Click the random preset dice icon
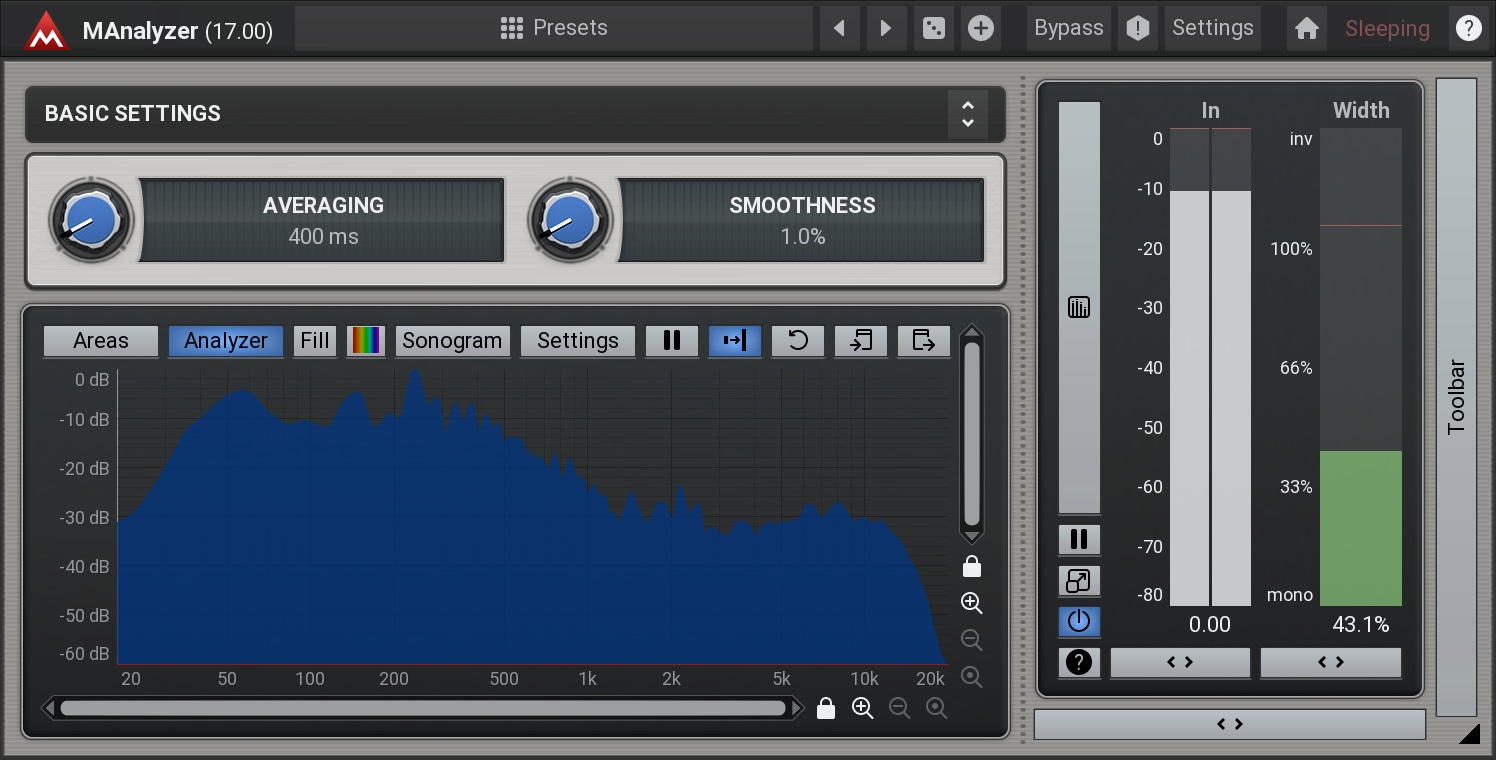The width and height of the screenshot is (1496, 760). point(933,28)
